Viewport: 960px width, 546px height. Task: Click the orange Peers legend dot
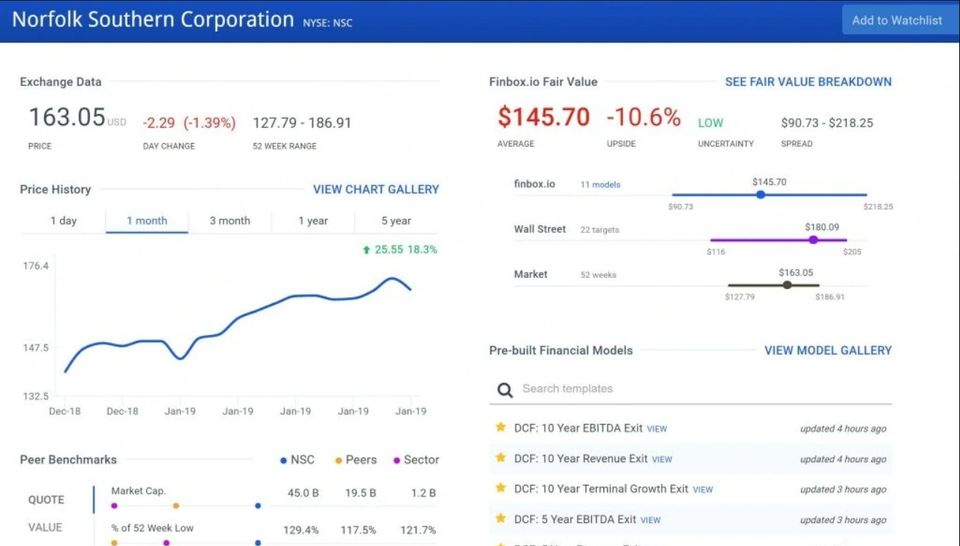[338, 460]
